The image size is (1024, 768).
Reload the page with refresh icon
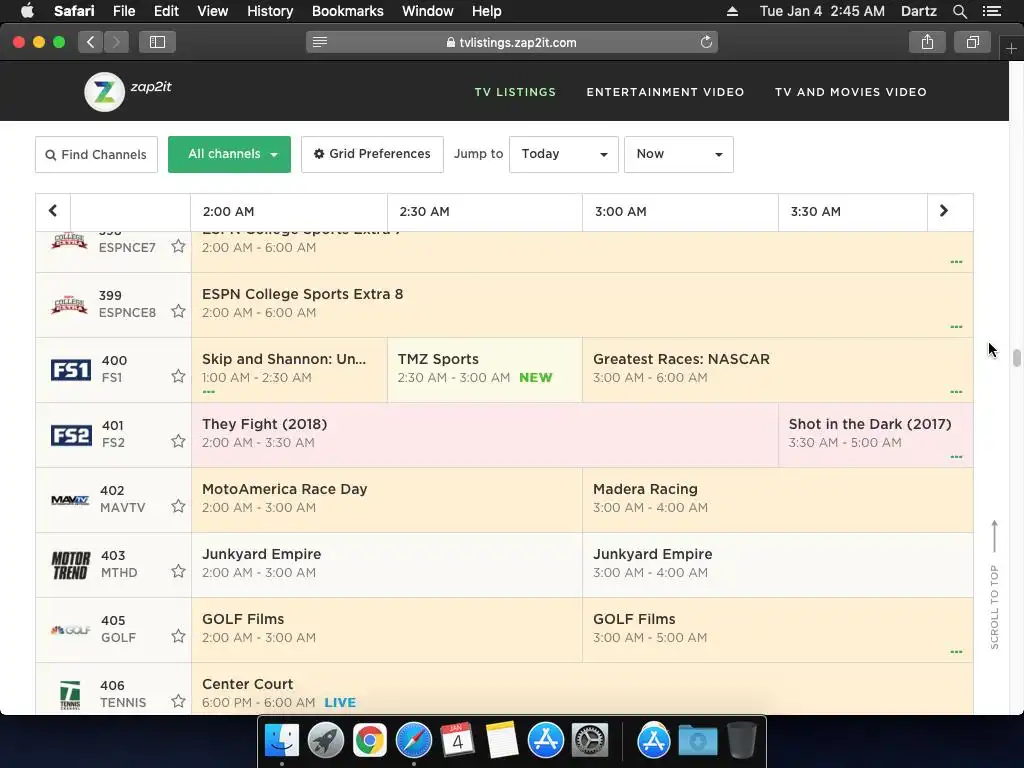tap(706, 42)
